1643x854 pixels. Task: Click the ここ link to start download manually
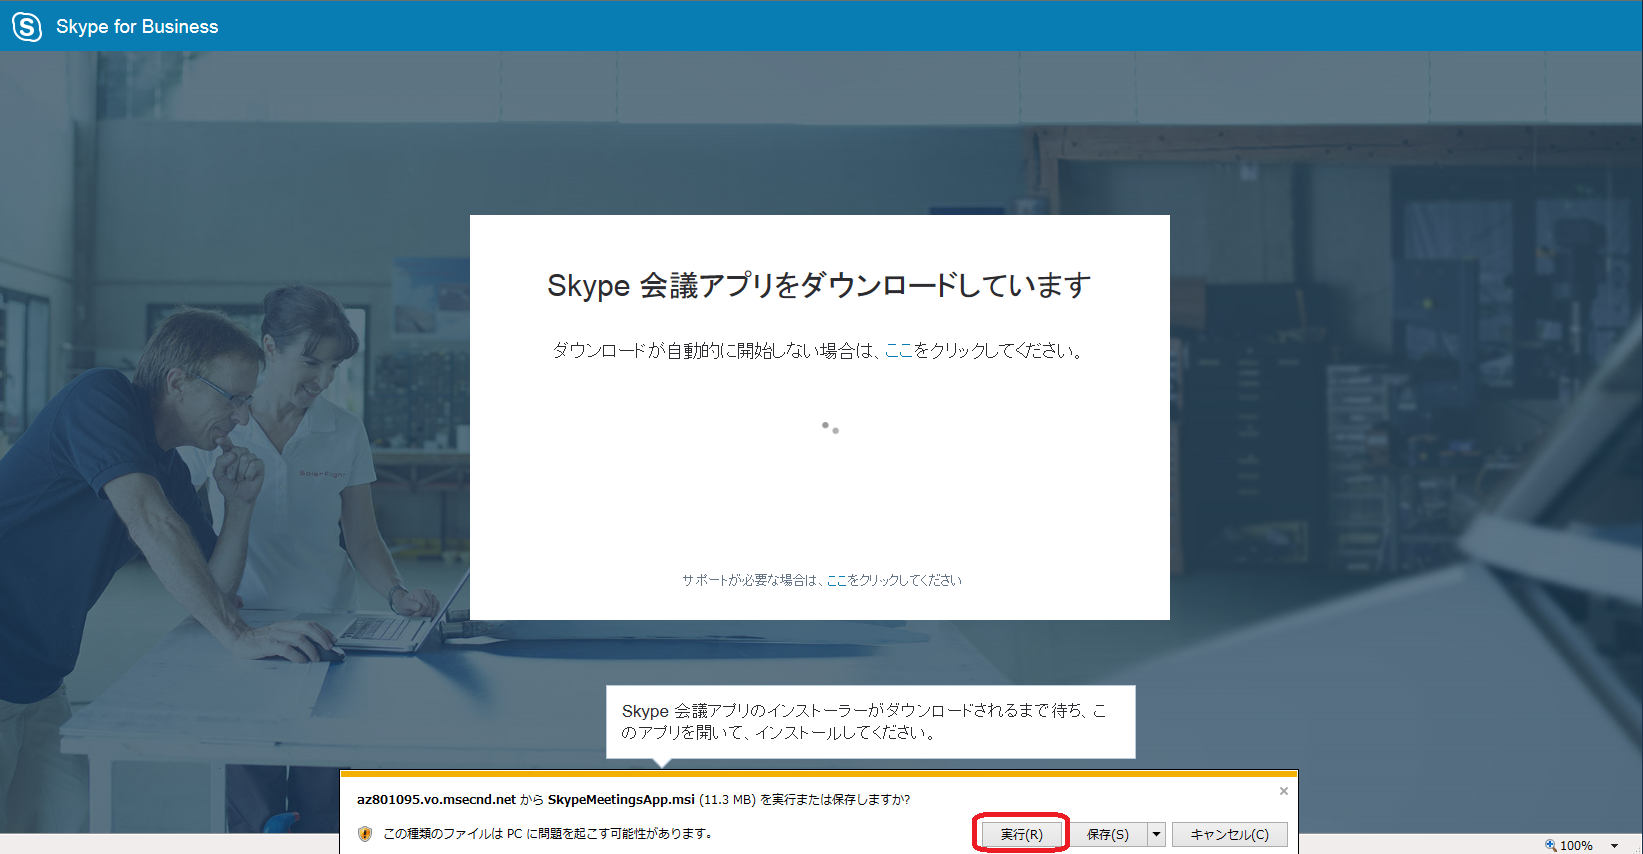[x=899, y=351]
